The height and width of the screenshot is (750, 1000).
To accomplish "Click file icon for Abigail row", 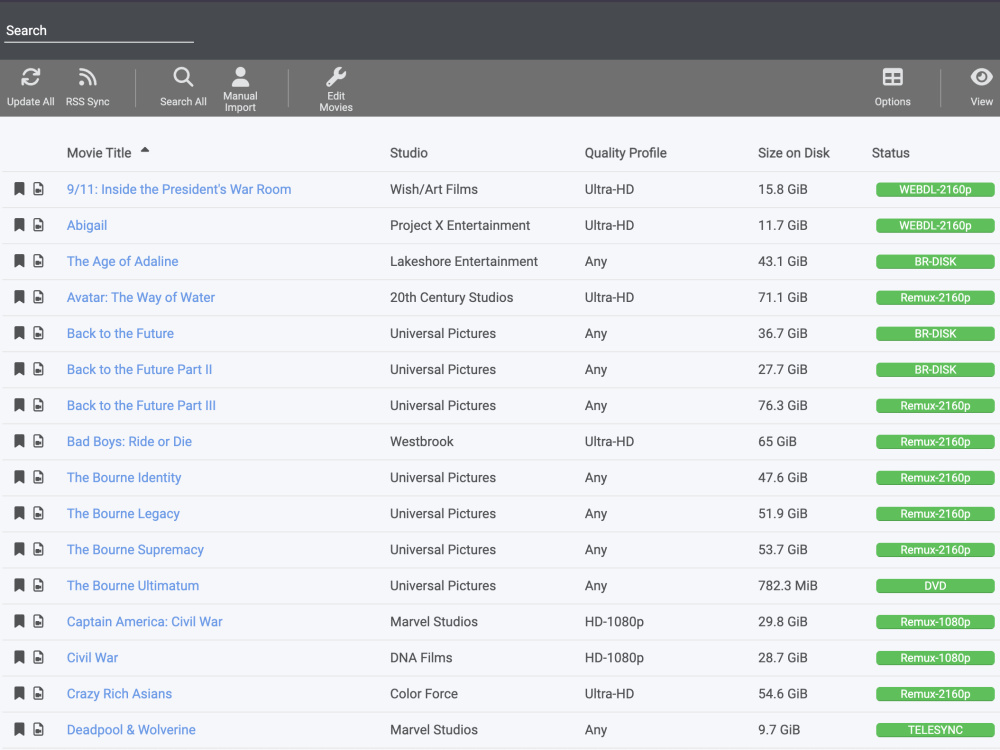I will pyautogui.click(x=38, y=225).
